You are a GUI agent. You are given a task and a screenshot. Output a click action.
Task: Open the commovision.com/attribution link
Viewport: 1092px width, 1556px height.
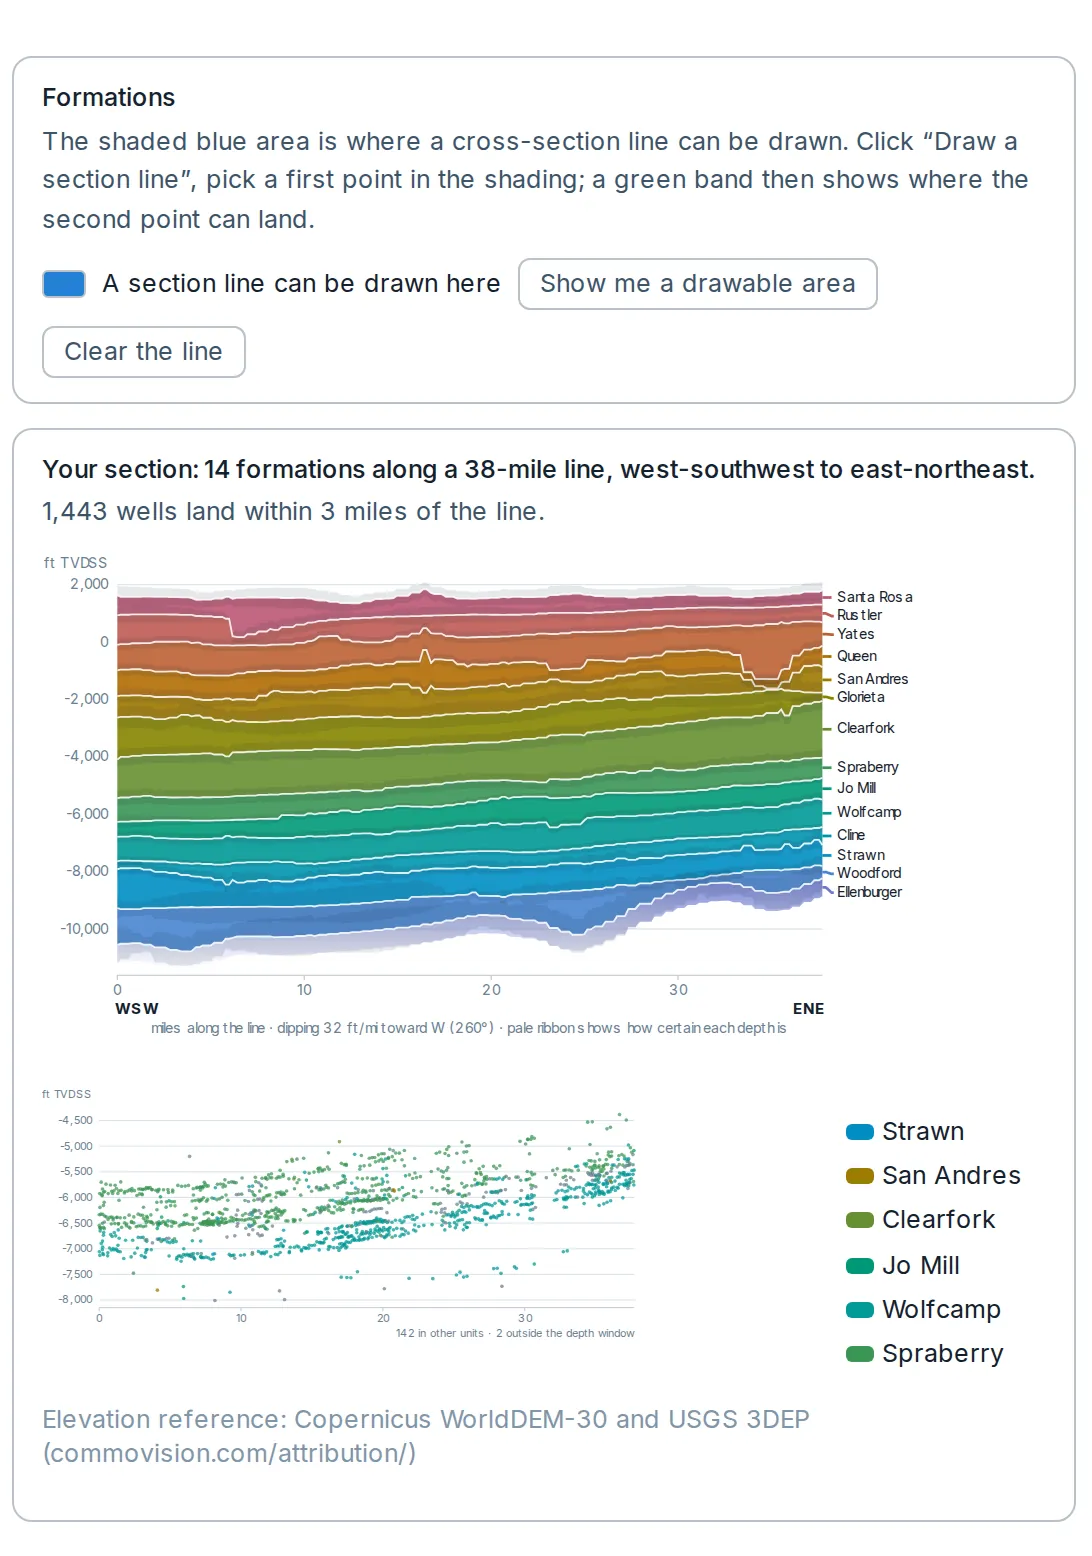229,1454
